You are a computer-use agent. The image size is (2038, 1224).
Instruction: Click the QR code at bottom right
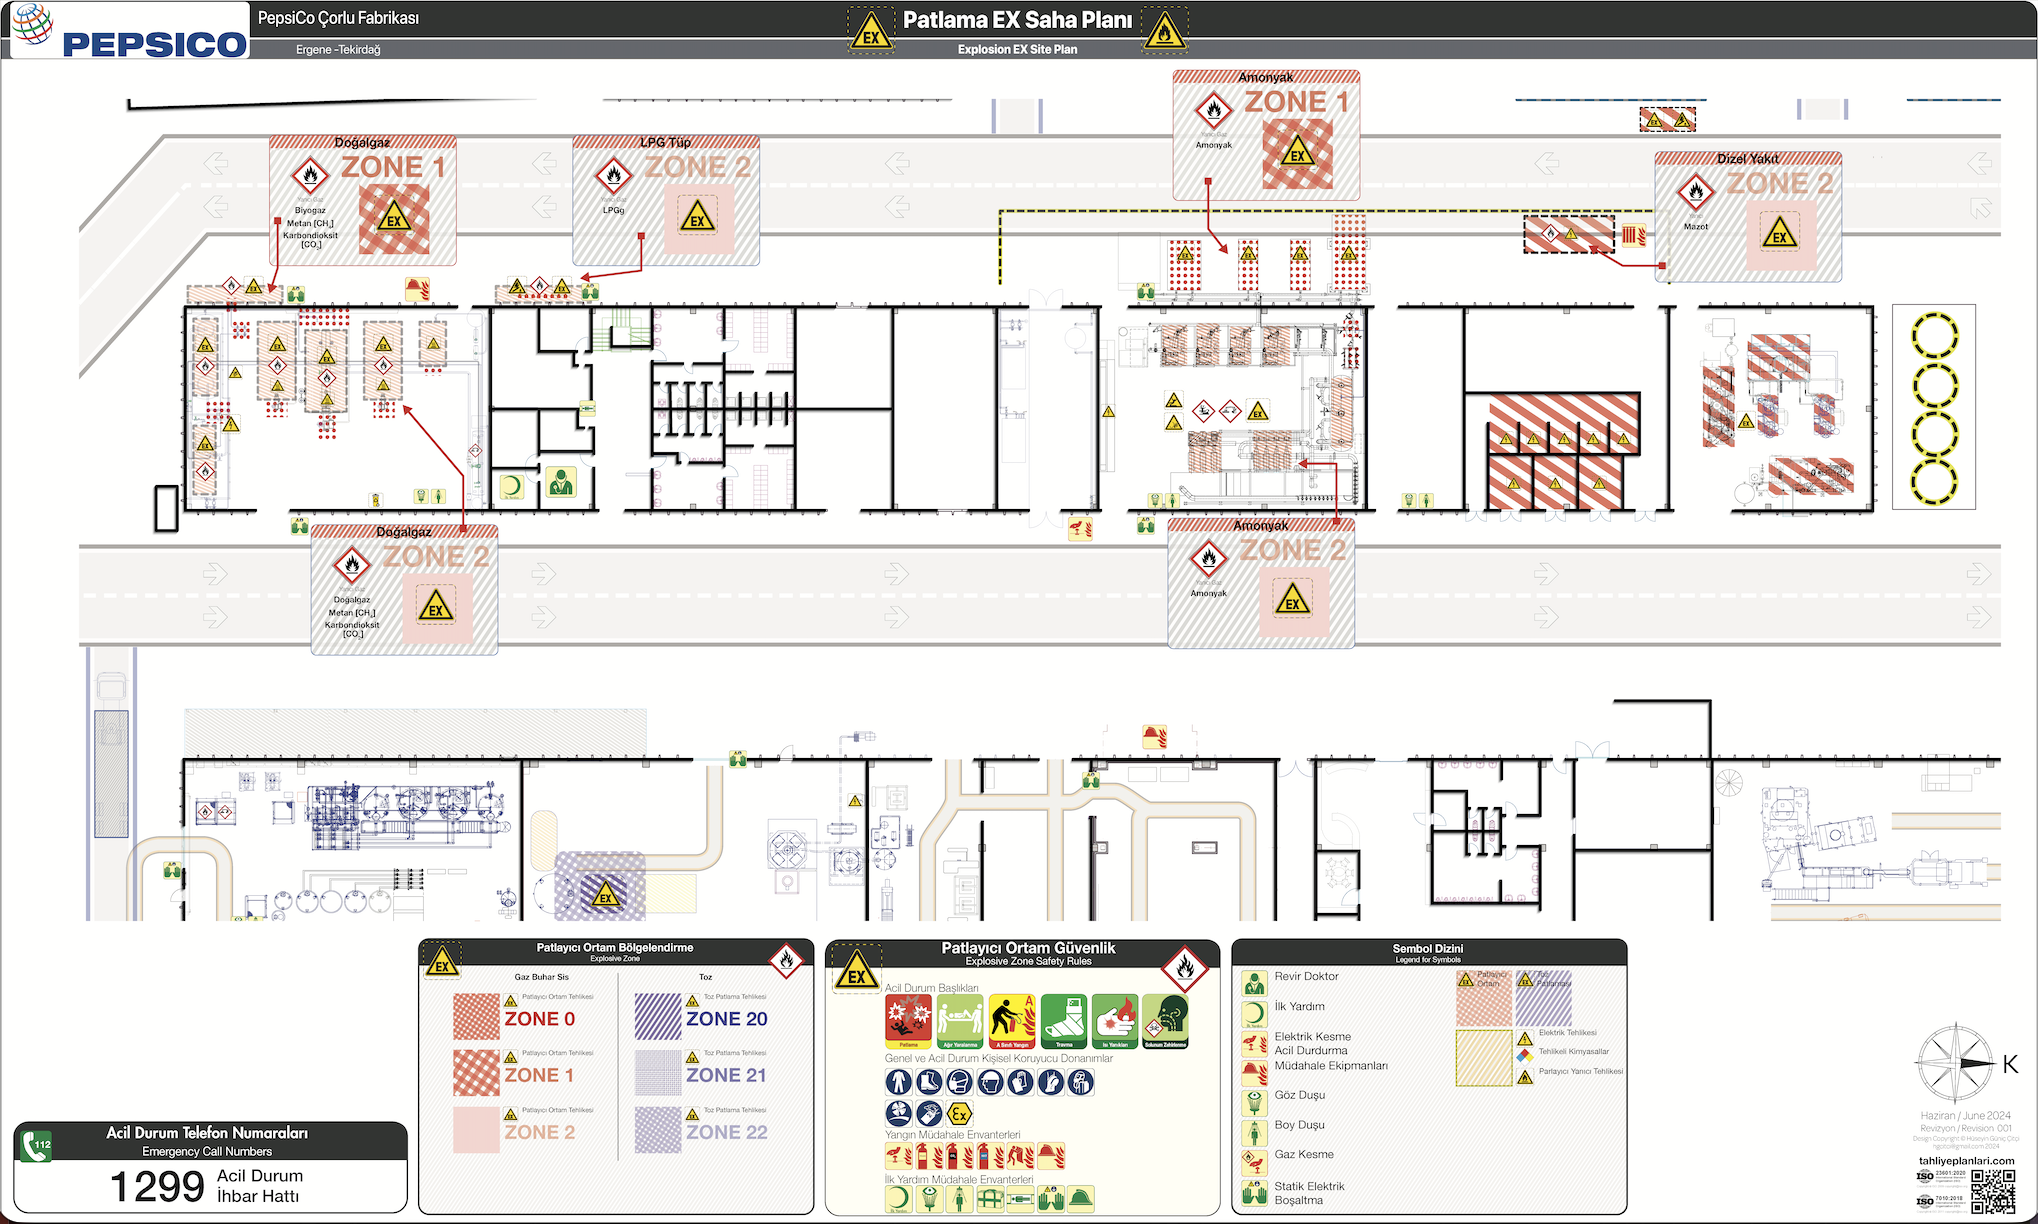click(x=1993, y=1190)
